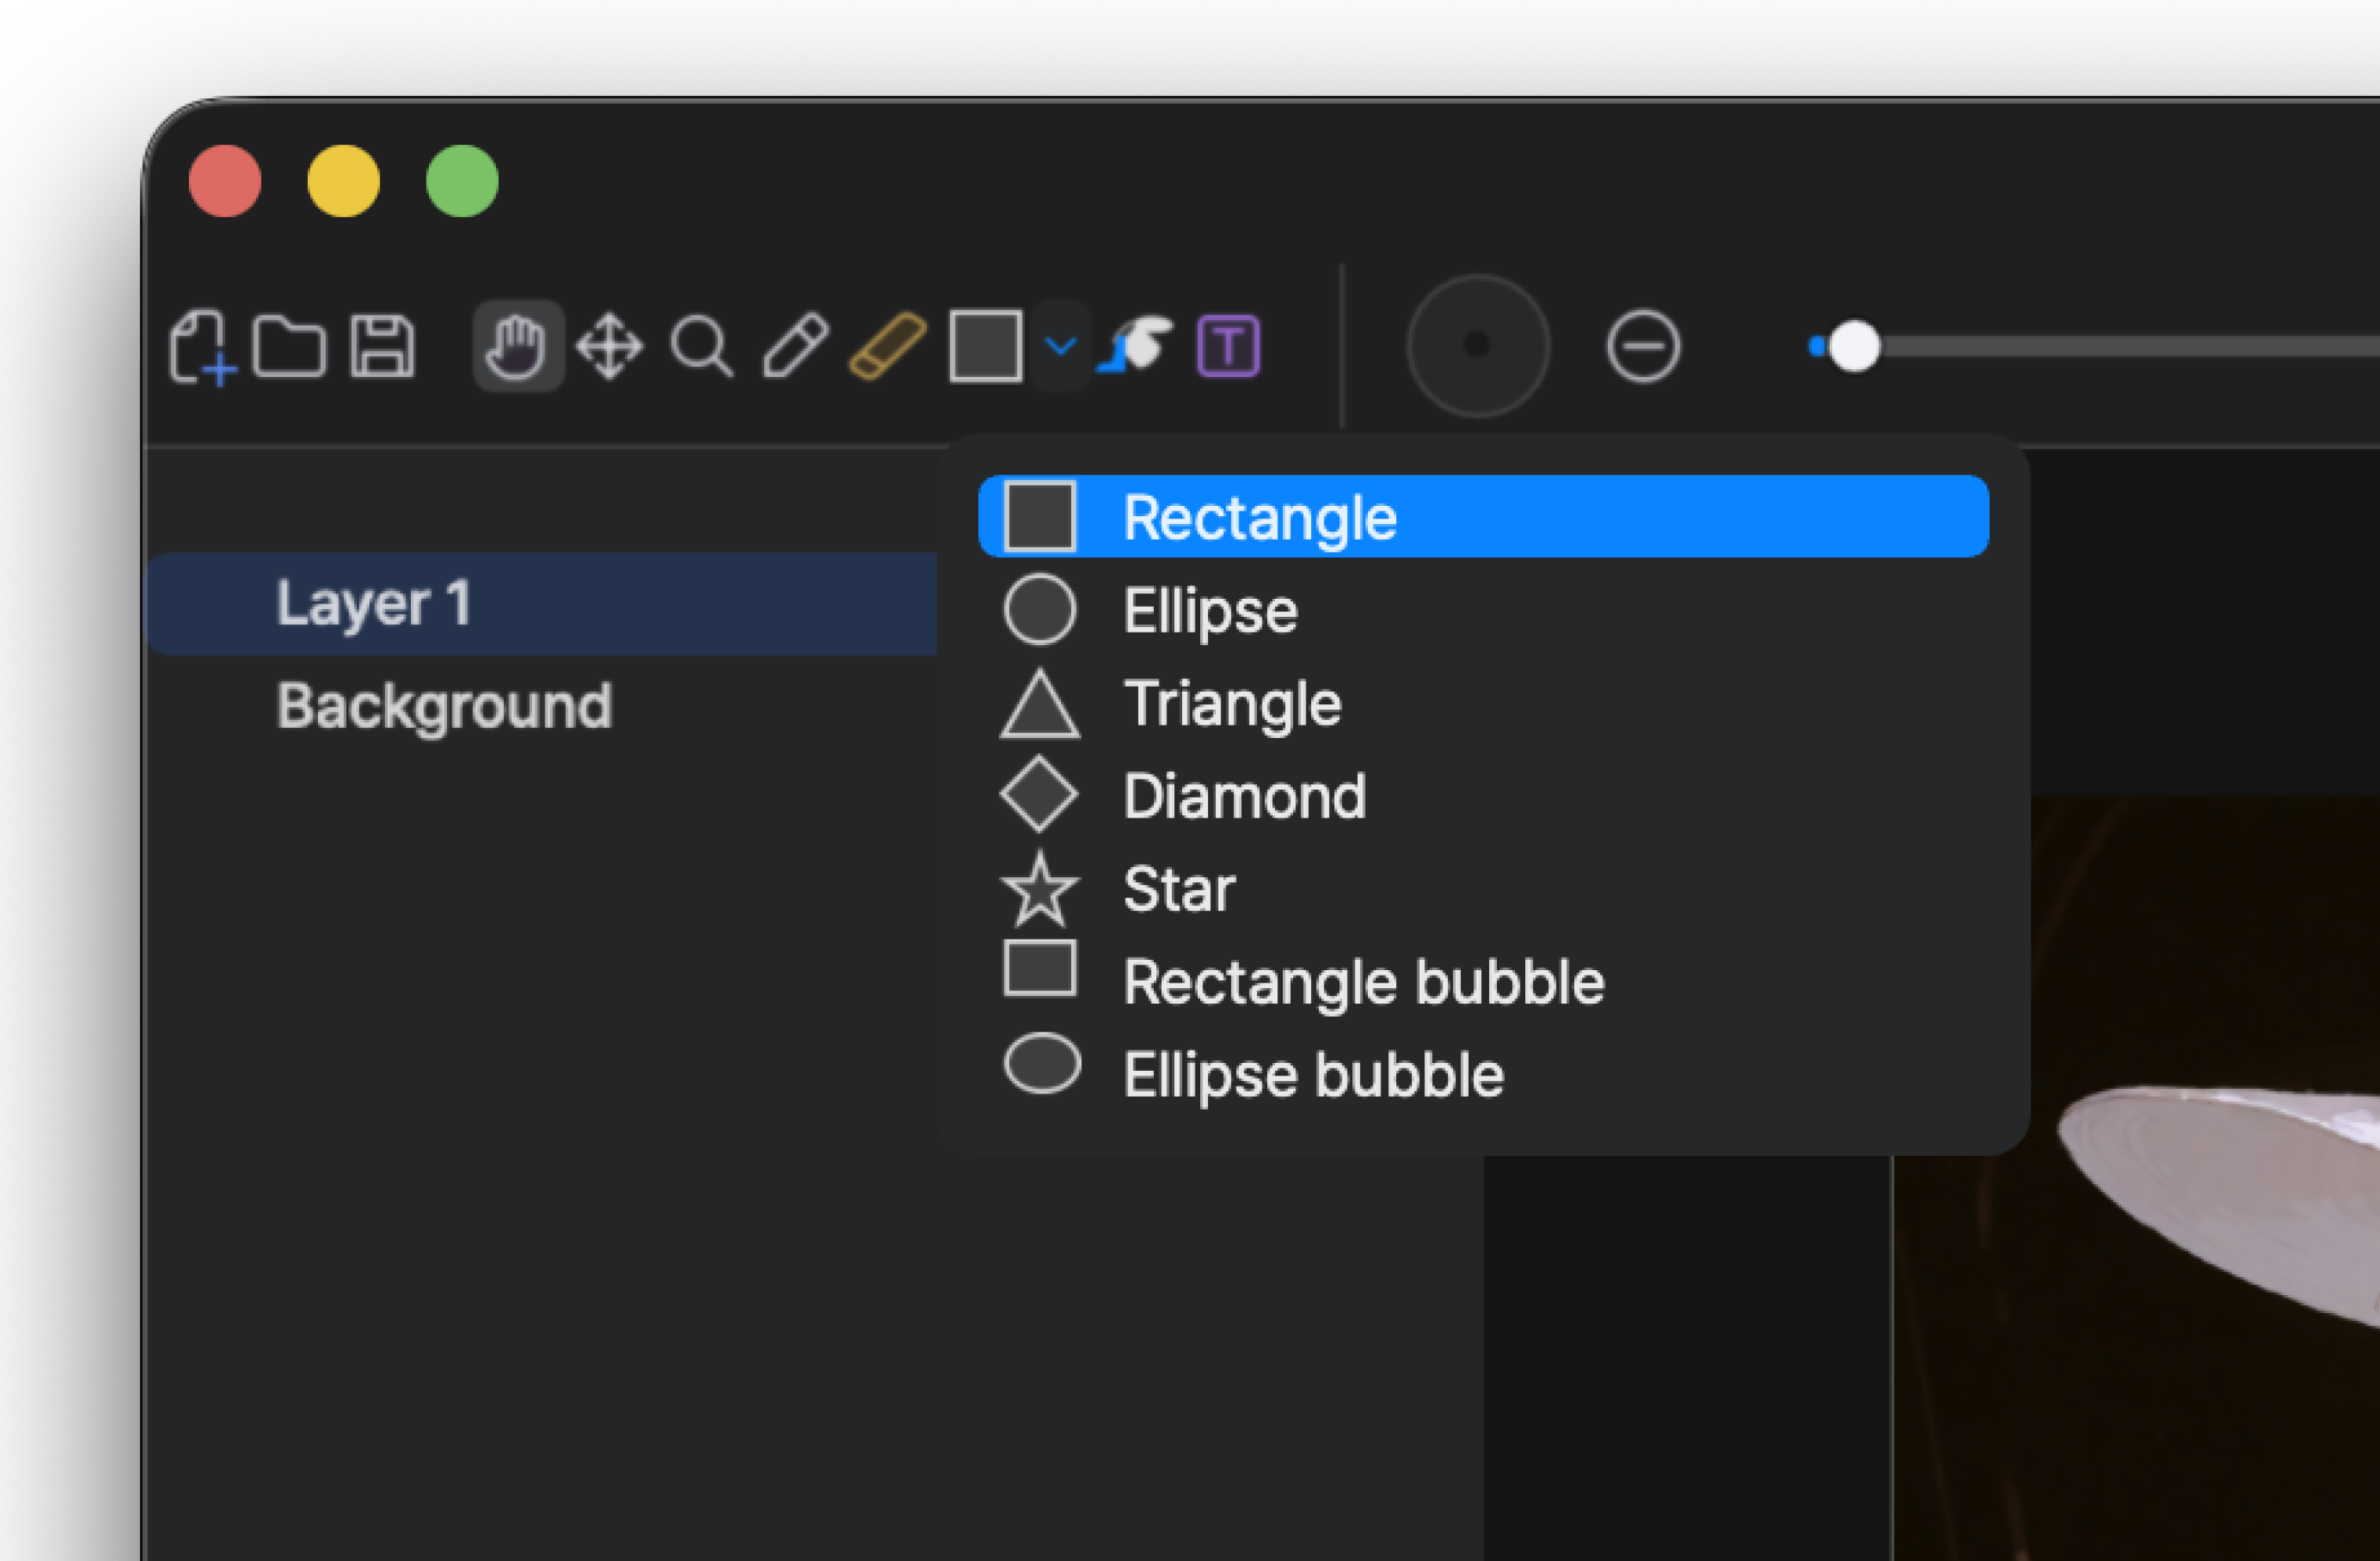Screen dimensions: 2380x1561
Task: Select the Hand pan tool
Action: (x=517, y=346)
